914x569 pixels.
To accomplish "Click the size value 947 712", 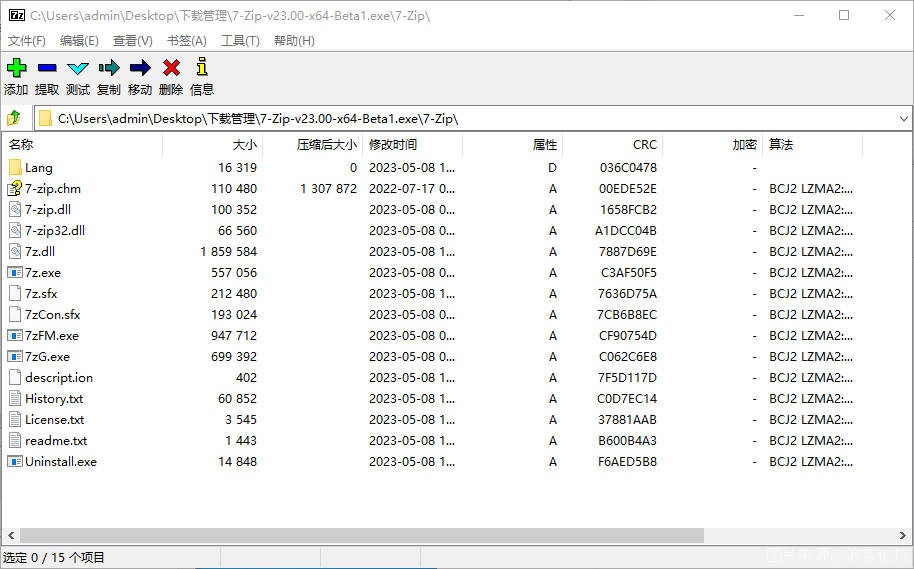I will 234,335.
